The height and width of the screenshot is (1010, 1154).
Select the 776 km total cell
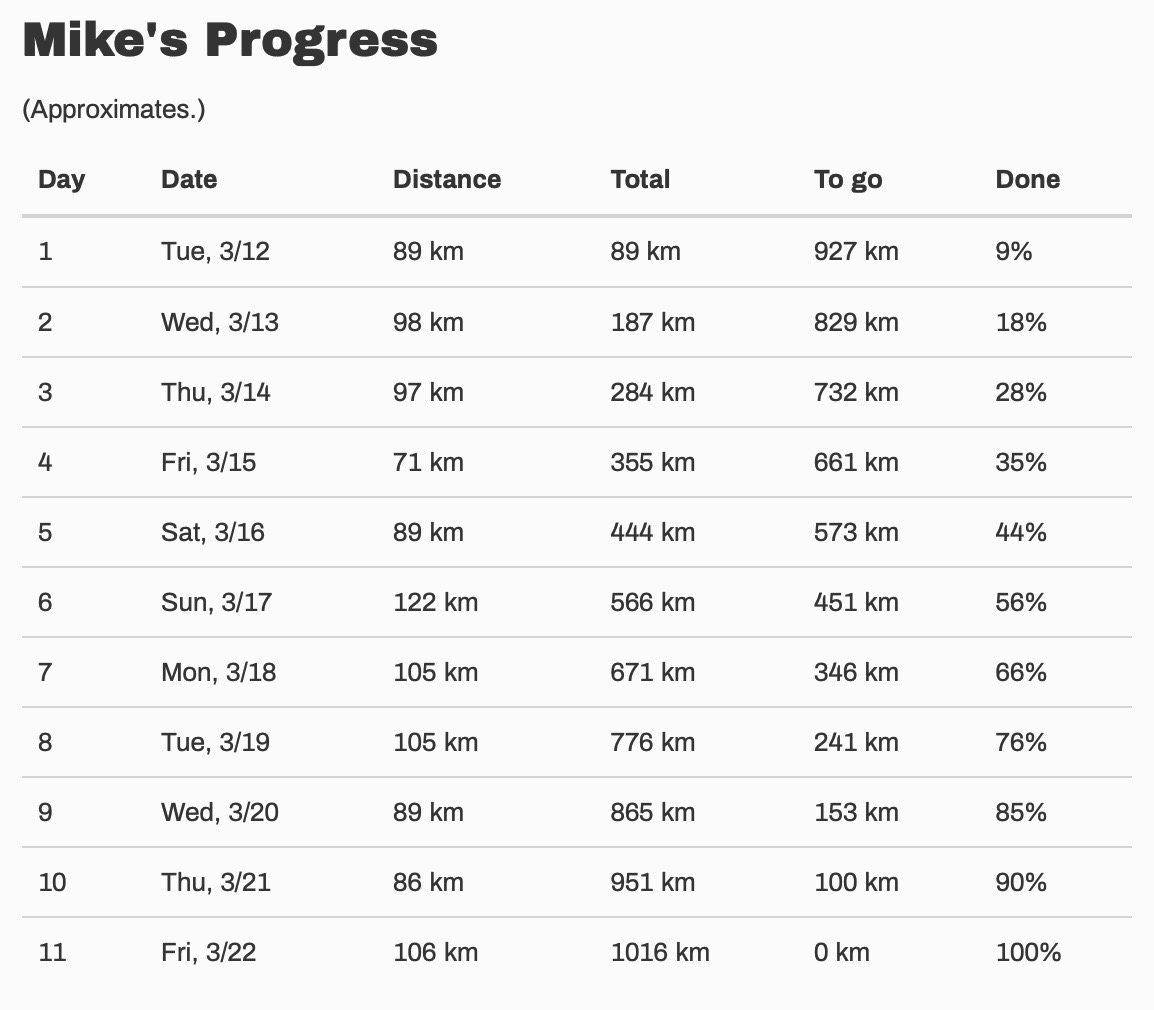(x=652, y=742)
